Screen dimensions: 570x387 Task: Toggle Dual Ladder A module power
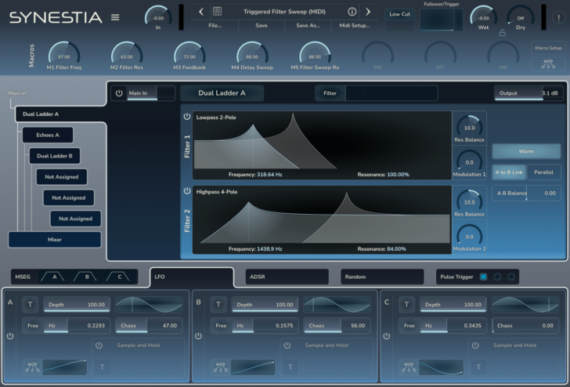click(119, 93)
